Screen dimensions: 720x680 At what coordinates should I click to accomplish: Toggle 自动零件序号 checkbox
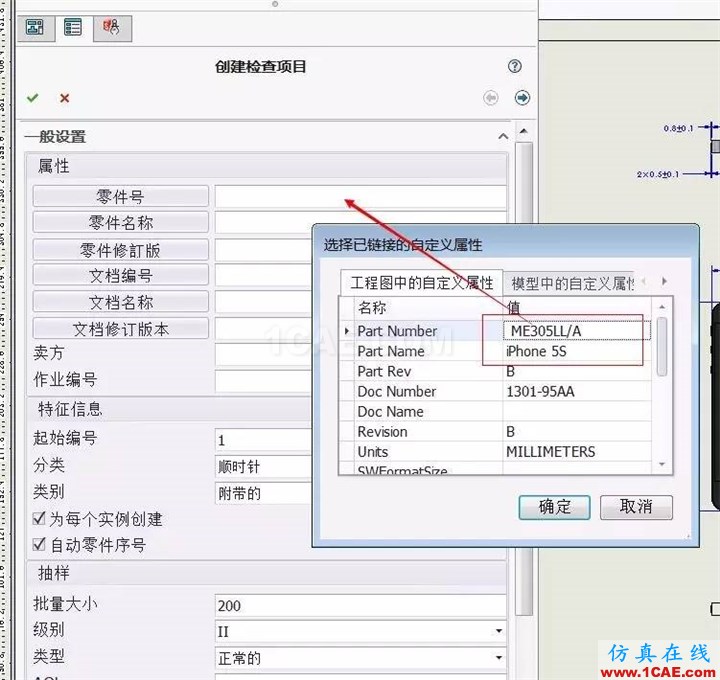click(39, 545)
